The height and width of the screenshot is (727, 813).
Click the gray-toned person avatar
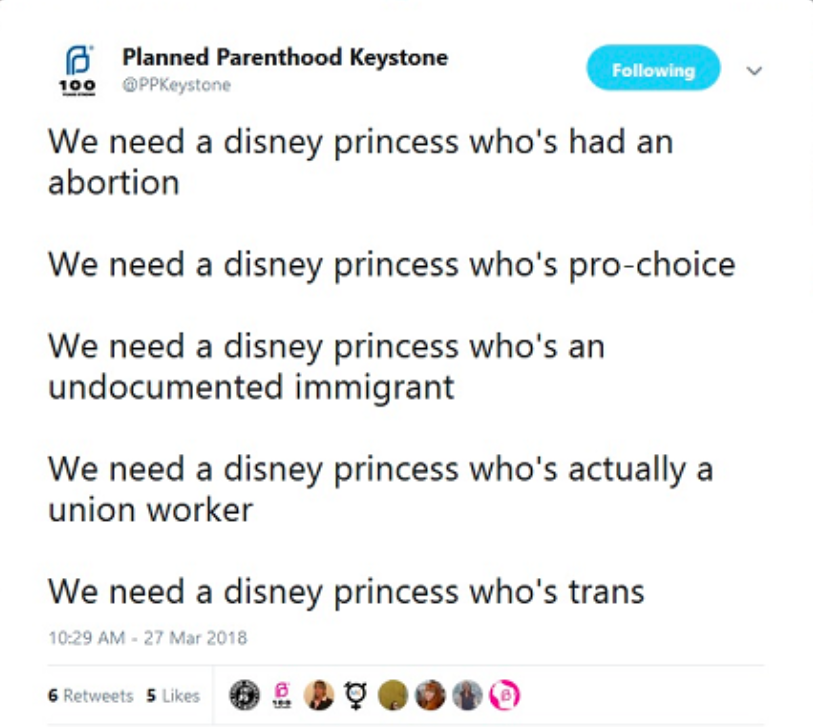tap(467, 695)
